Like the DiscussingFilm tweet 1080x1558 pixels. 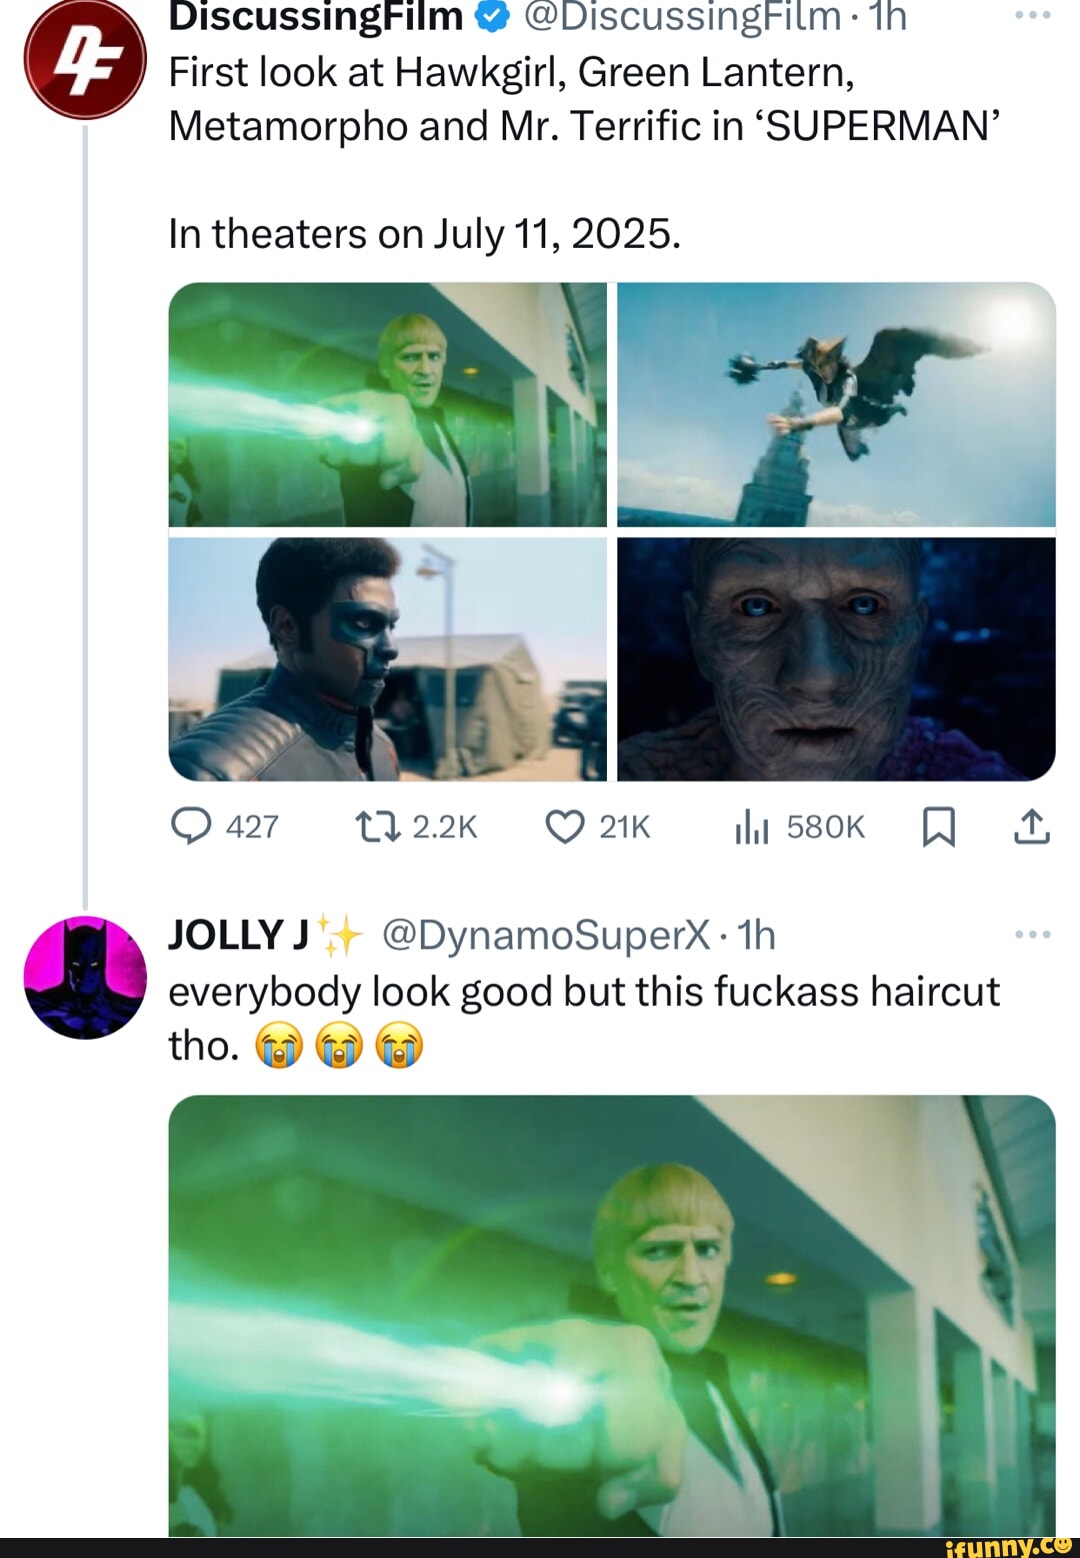[x=565, y=827]
